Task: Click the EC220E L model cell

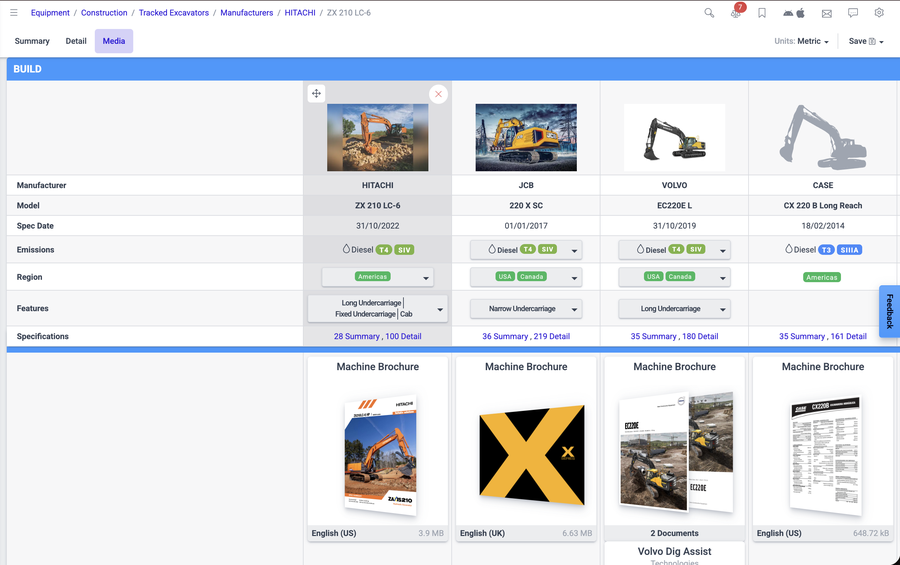Action: (674, 206)
